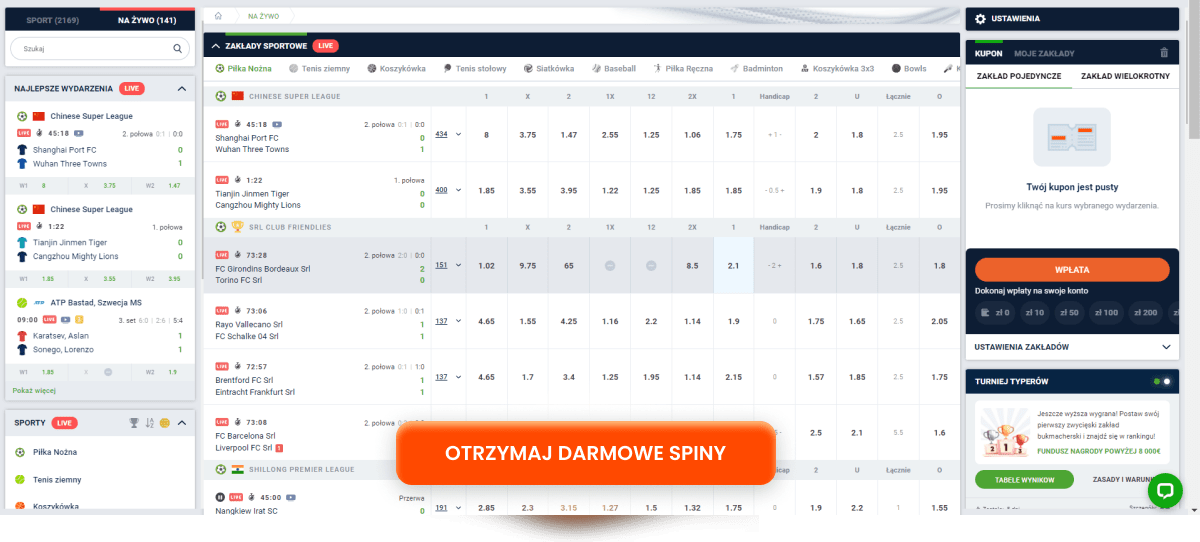Screen dimensions: 1200x542
Task: Open the Ustawienia gear icon
Action: click(980, 18)
